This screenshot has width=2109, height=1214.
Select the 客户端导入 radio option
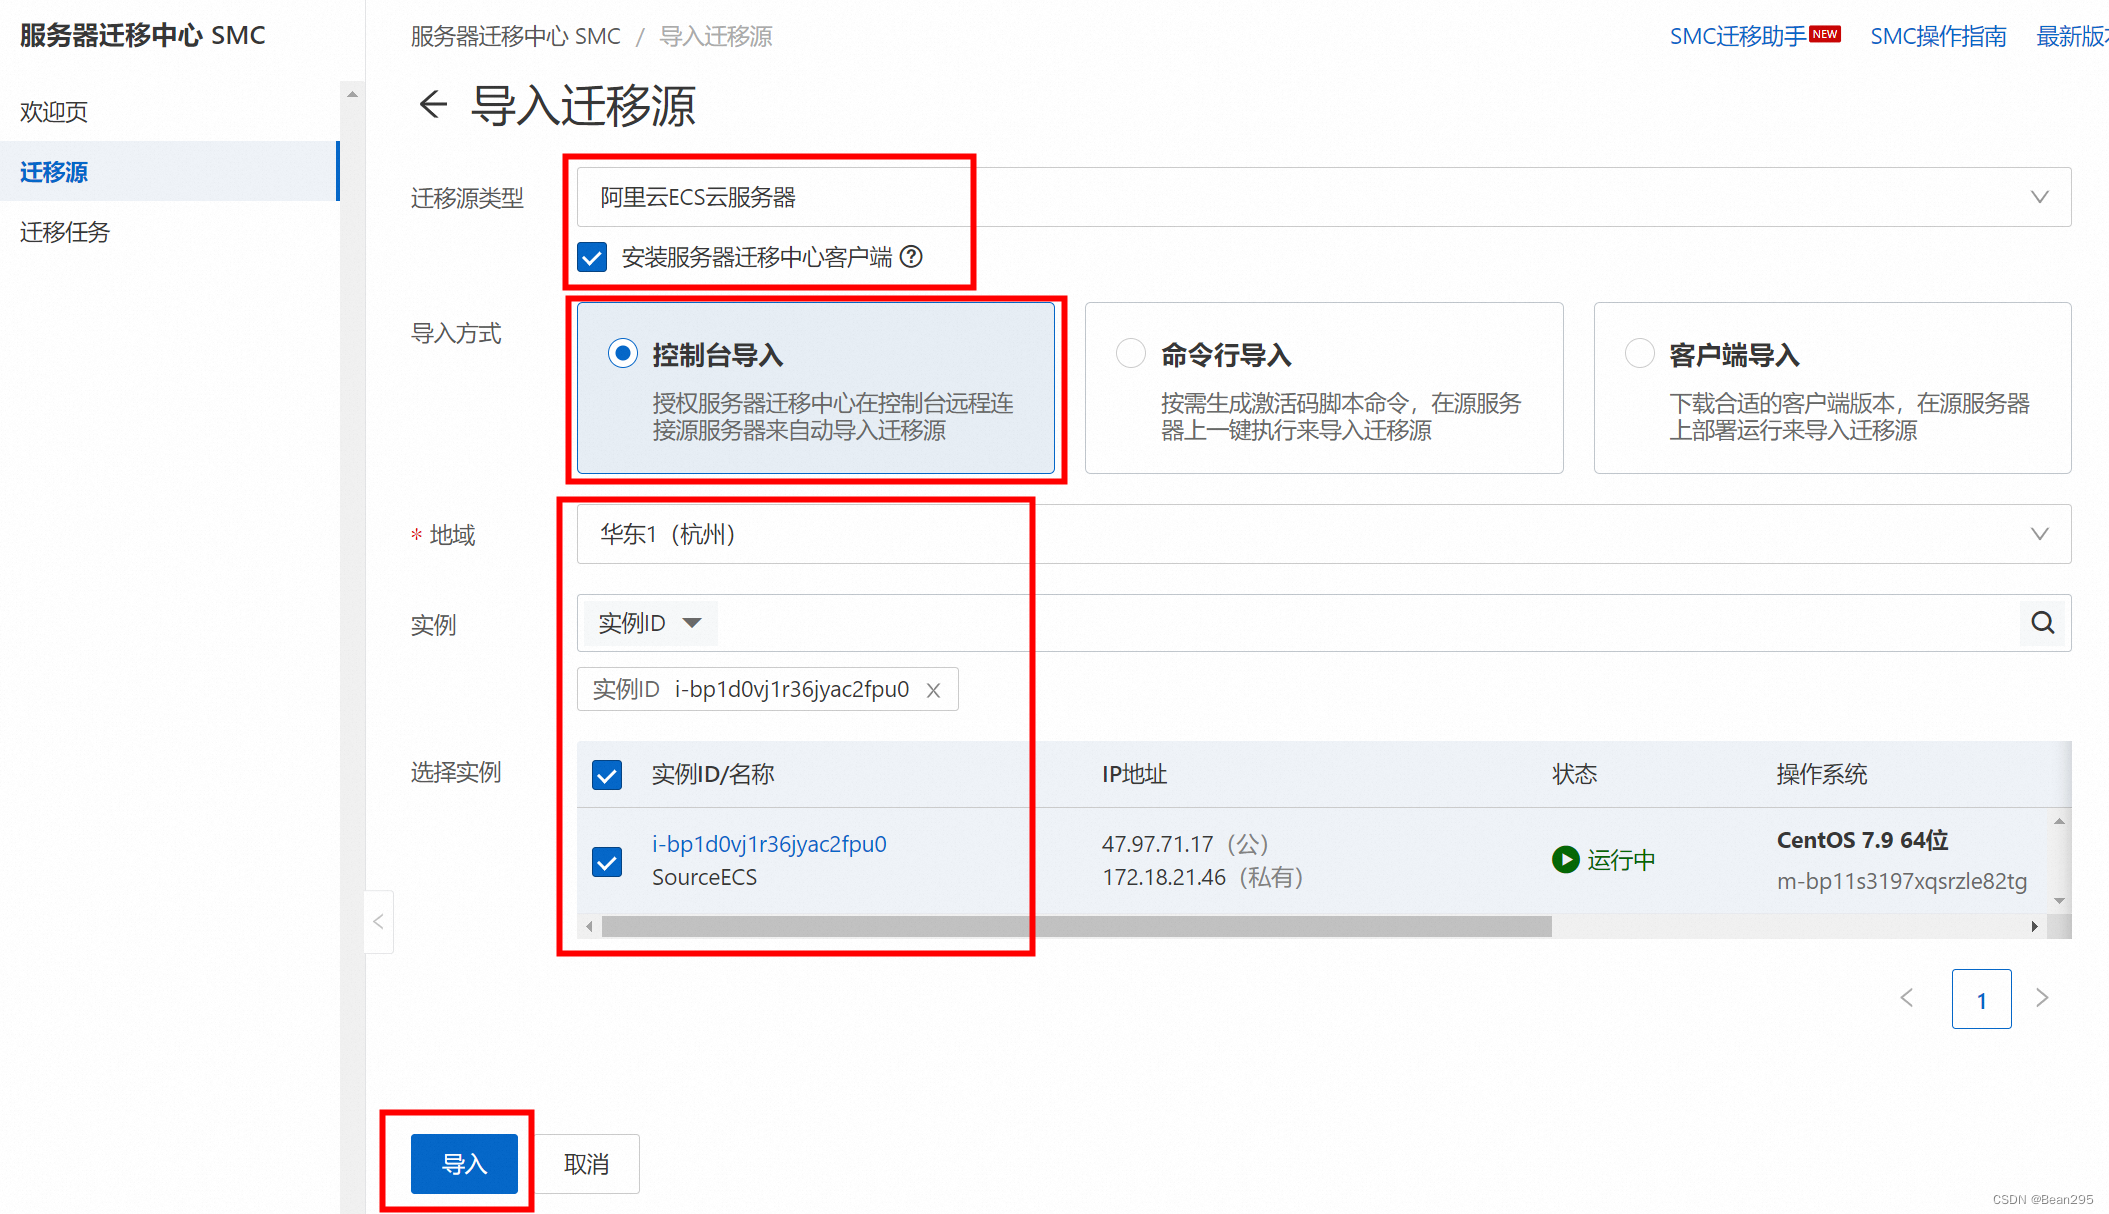tap(1639, 353)
